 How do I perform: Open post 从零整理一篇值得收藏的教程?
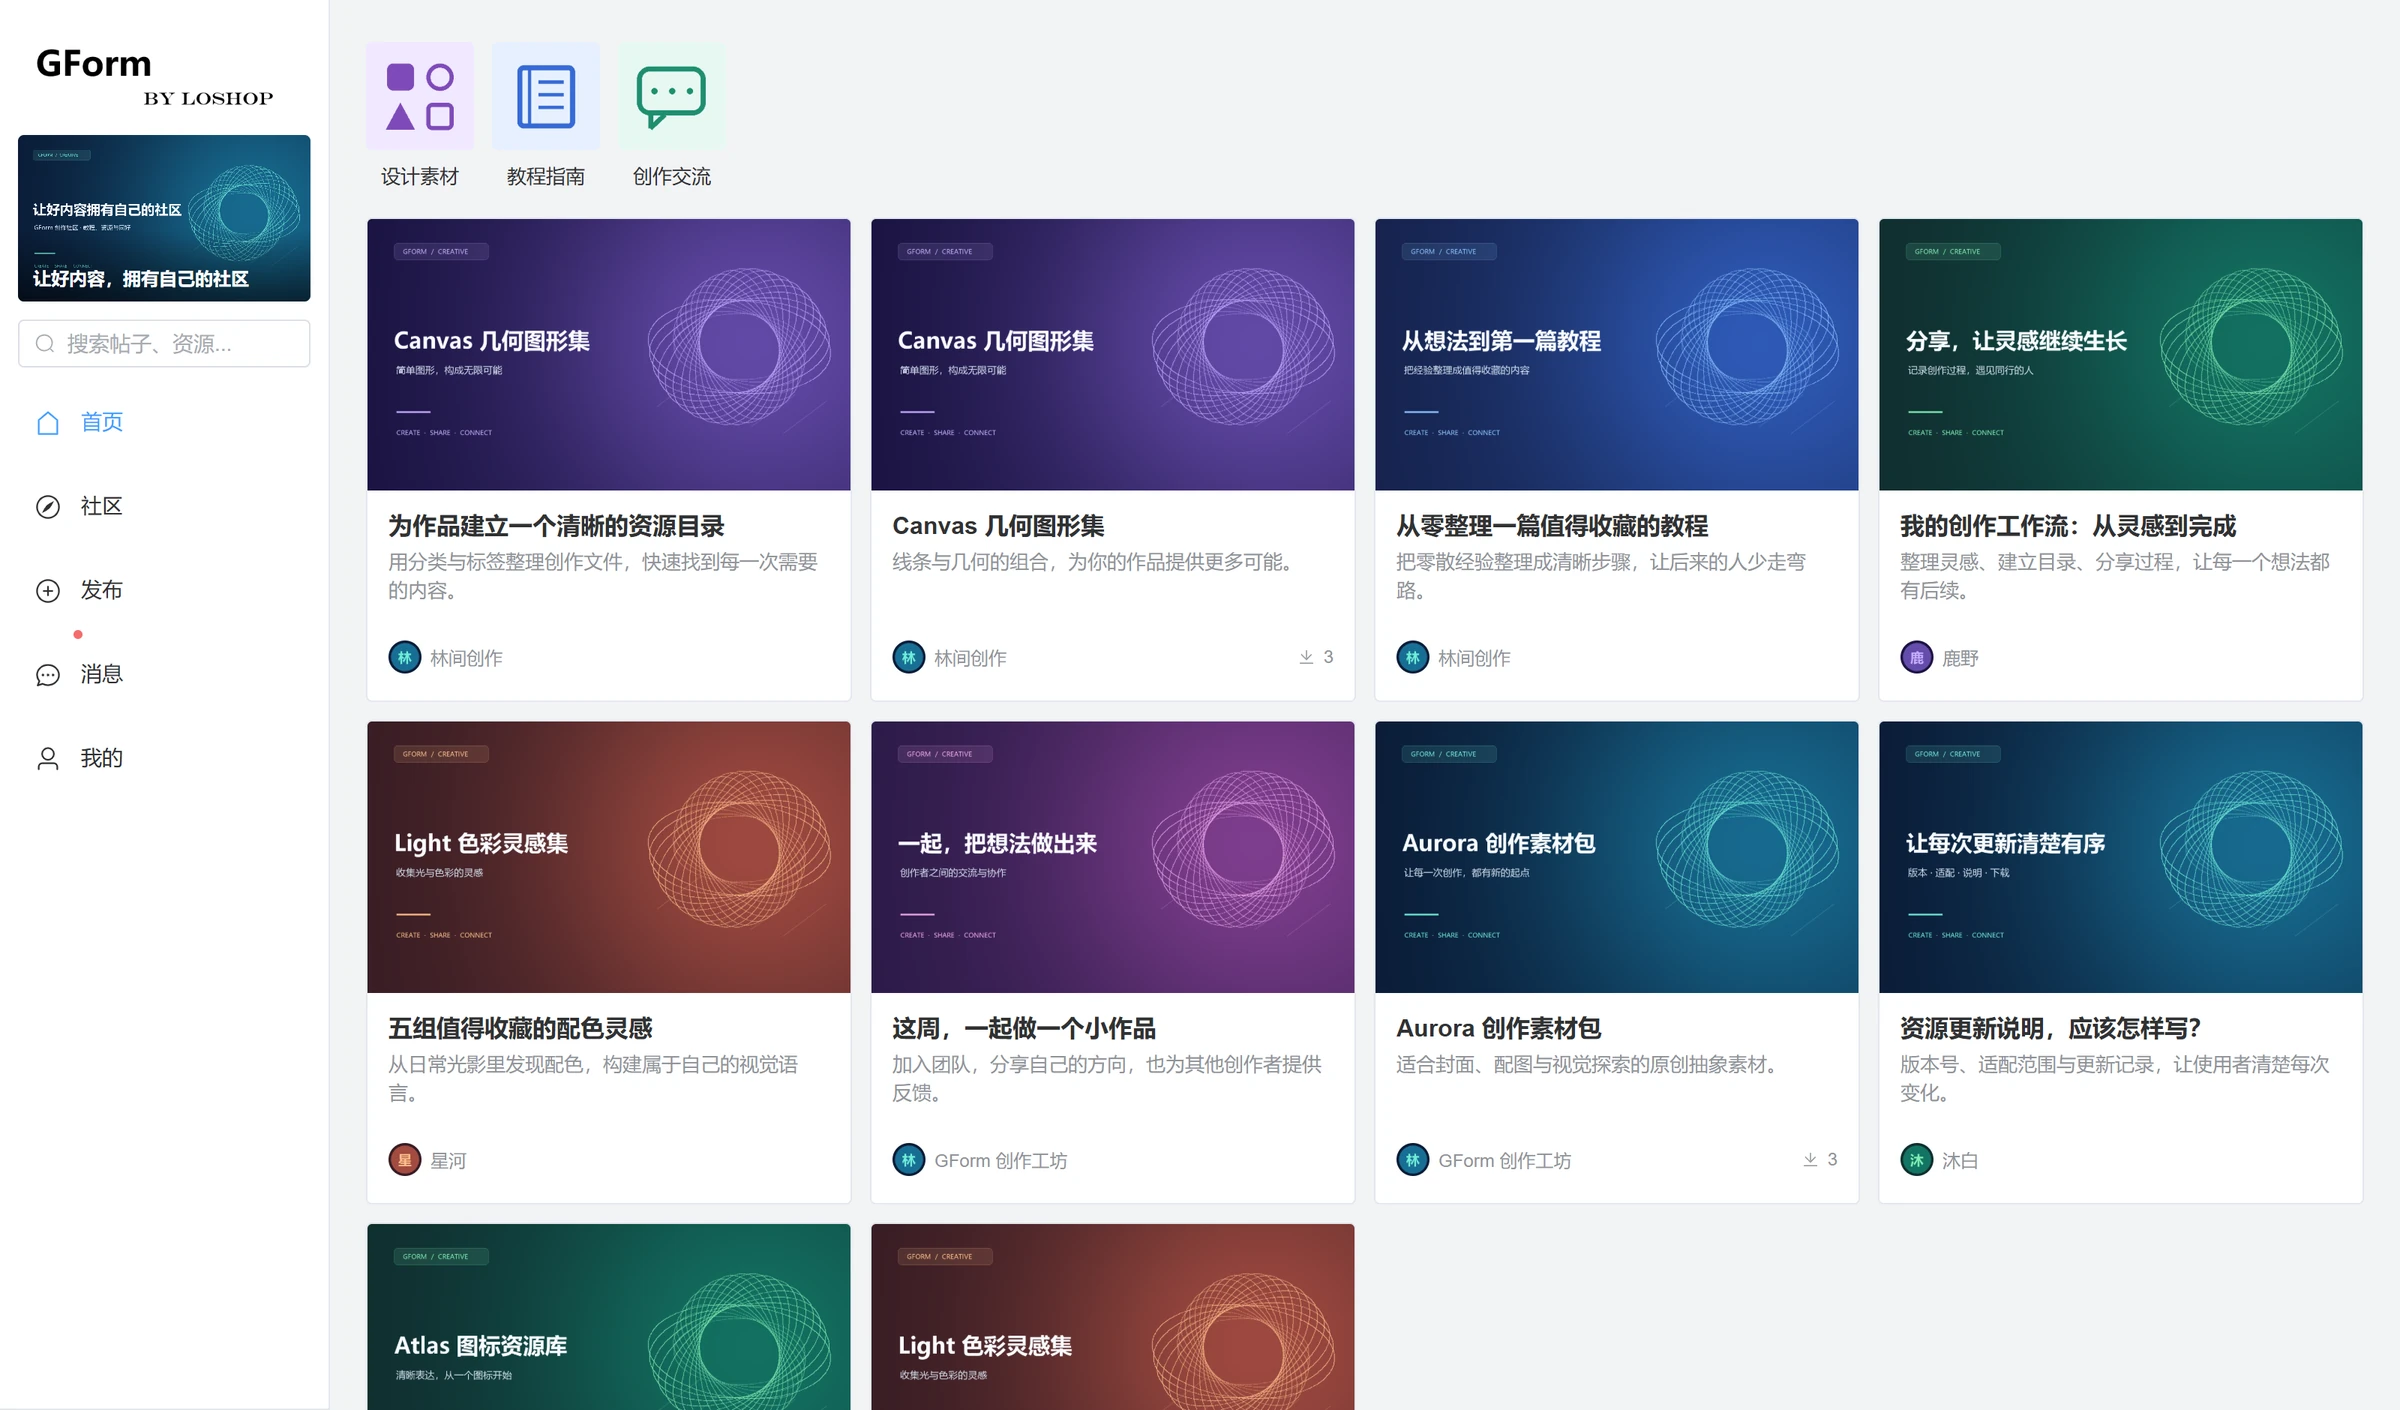1552,526
